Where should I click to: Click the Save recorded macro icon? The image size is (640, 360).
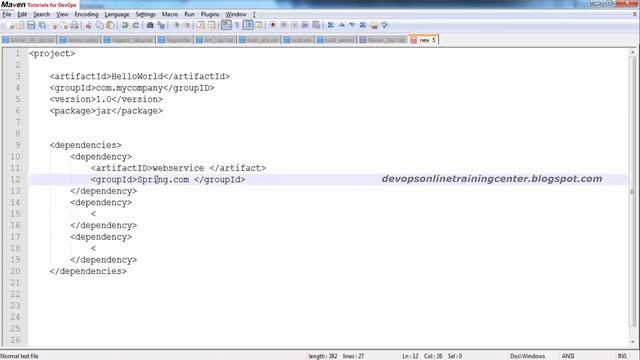pos(316,25)
